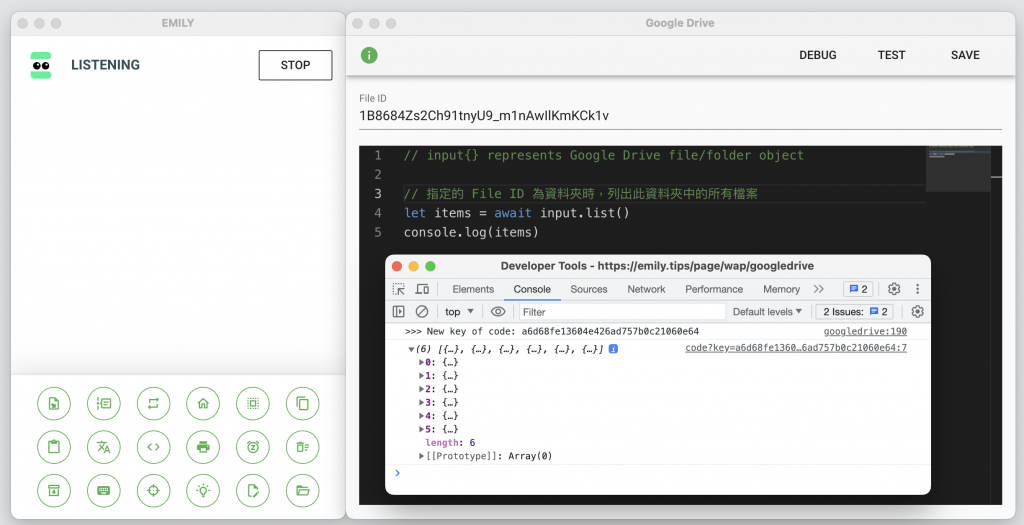Expand the [[Prototype]] Array(0) entry
The height and width of the screenshot is (525, 1024).
point(421,456)
